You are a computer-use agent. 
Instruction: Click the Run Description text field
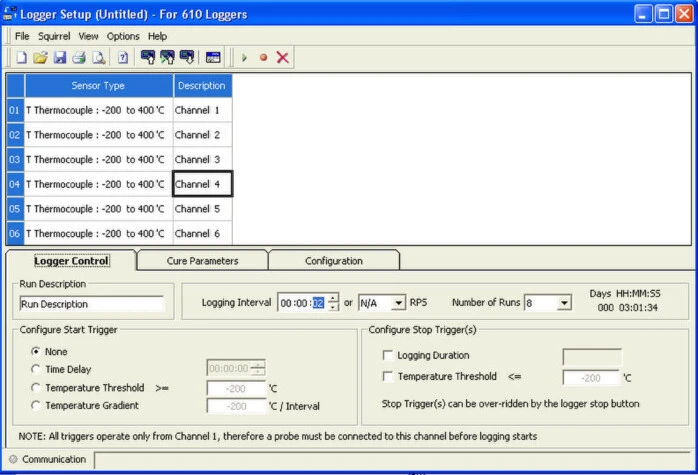(x=91, y=304)
